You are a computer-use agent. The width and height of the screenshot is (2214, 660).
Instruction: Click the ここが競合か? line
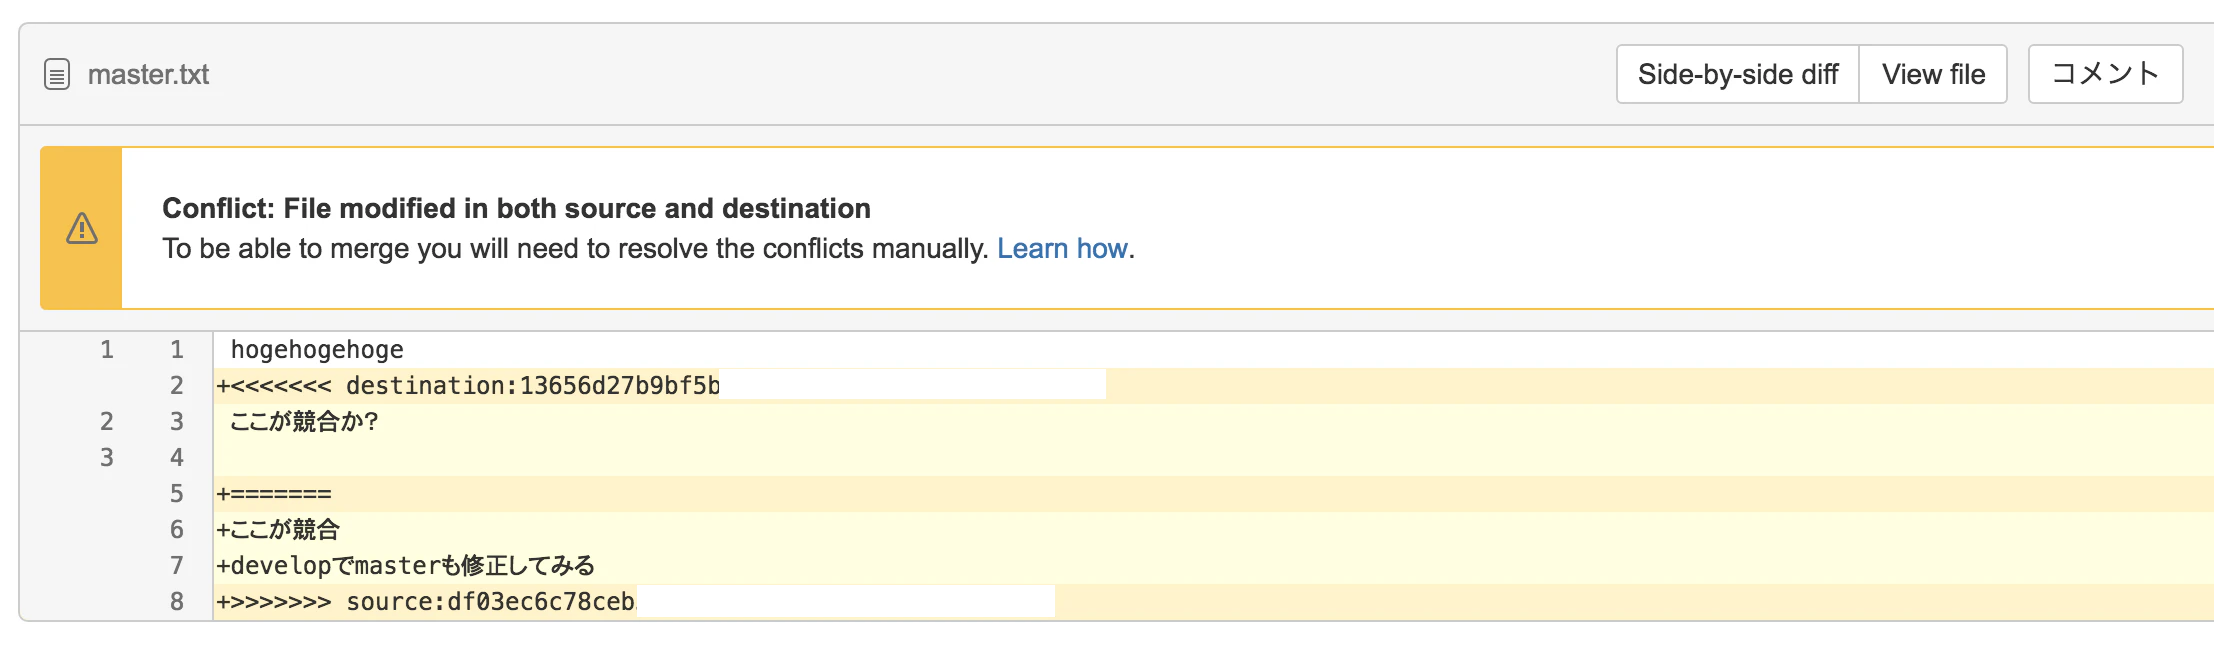(1213, 422)
